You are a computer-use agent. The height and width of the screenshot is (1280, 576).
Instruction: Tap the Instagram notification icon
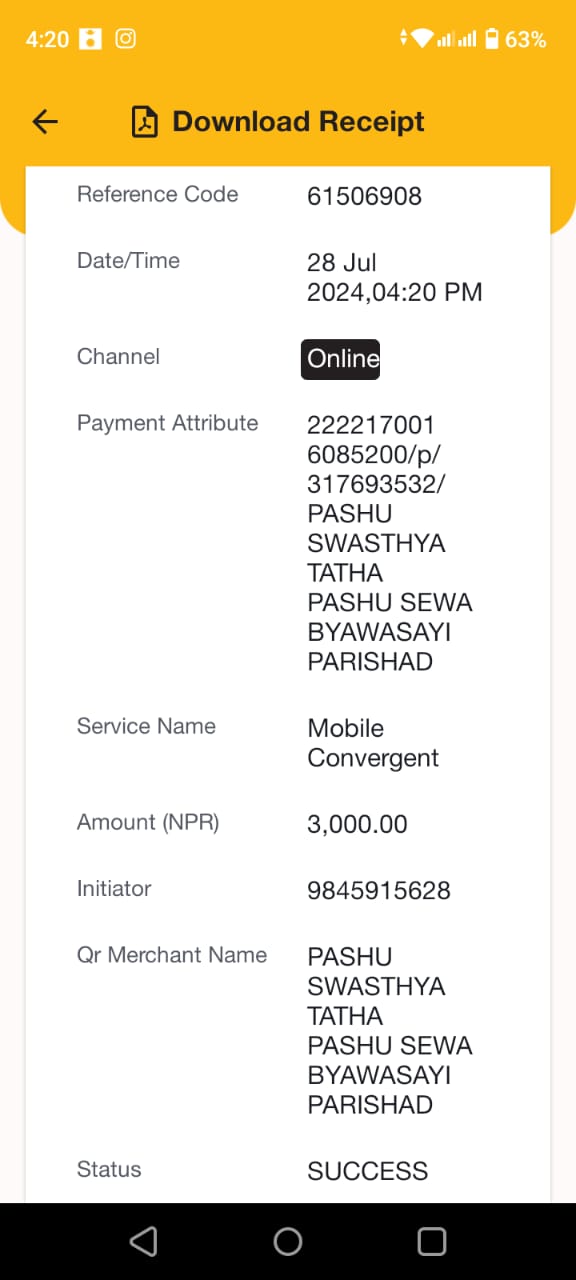pyautogui.click(x=126, y=39)
